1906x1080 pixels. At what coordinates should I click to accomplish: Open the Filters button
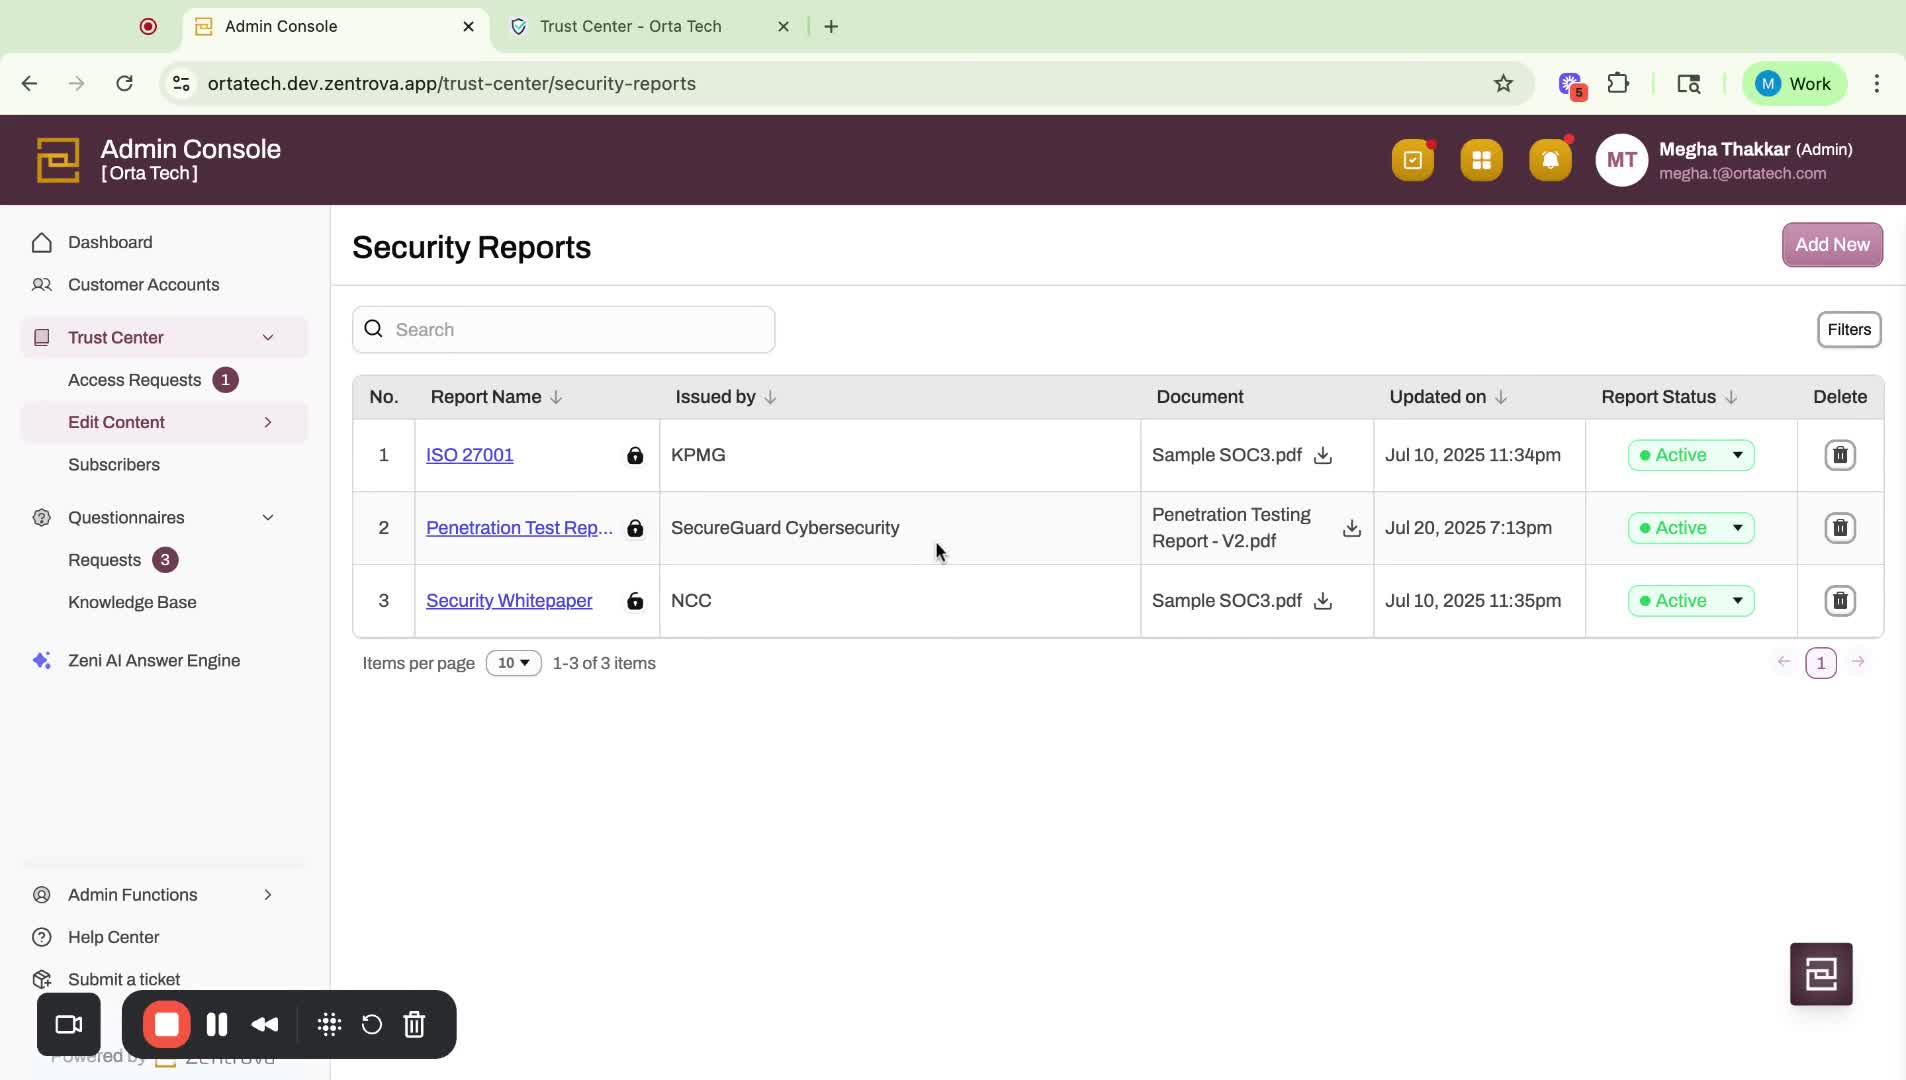(1848, 330)
